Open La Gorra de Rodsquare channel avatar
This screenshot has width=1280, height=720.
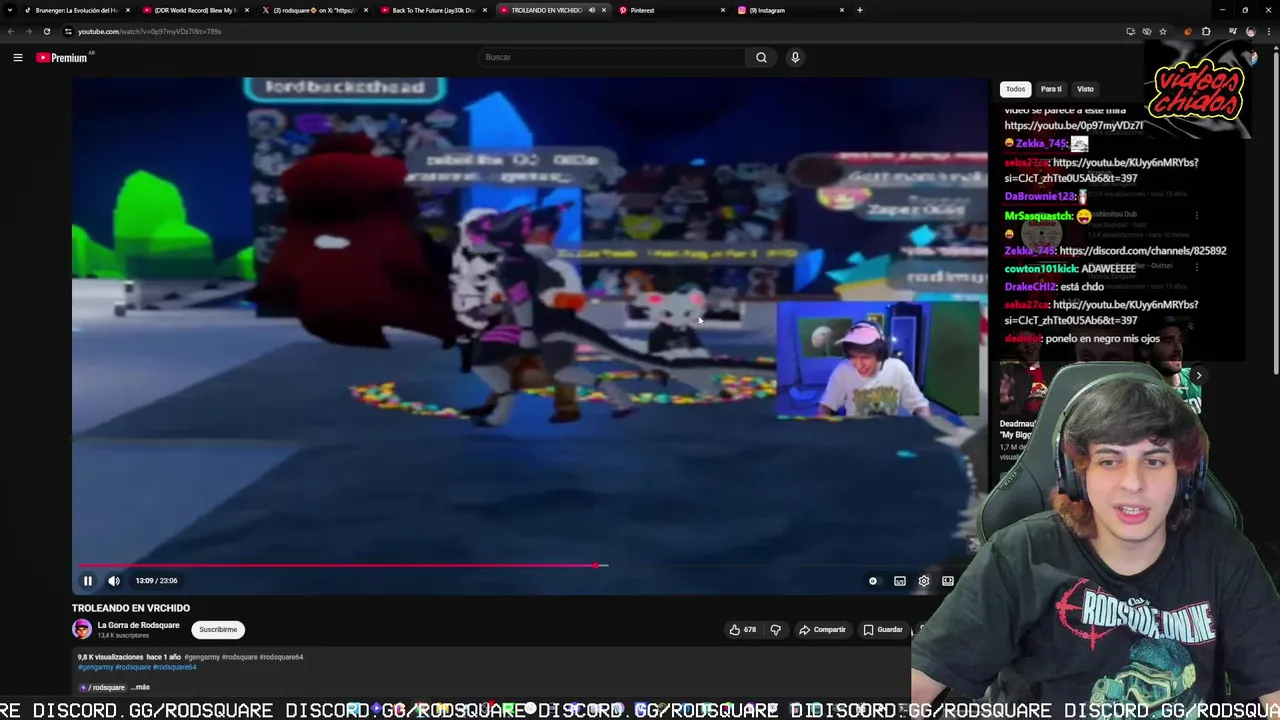coord(82,629)
